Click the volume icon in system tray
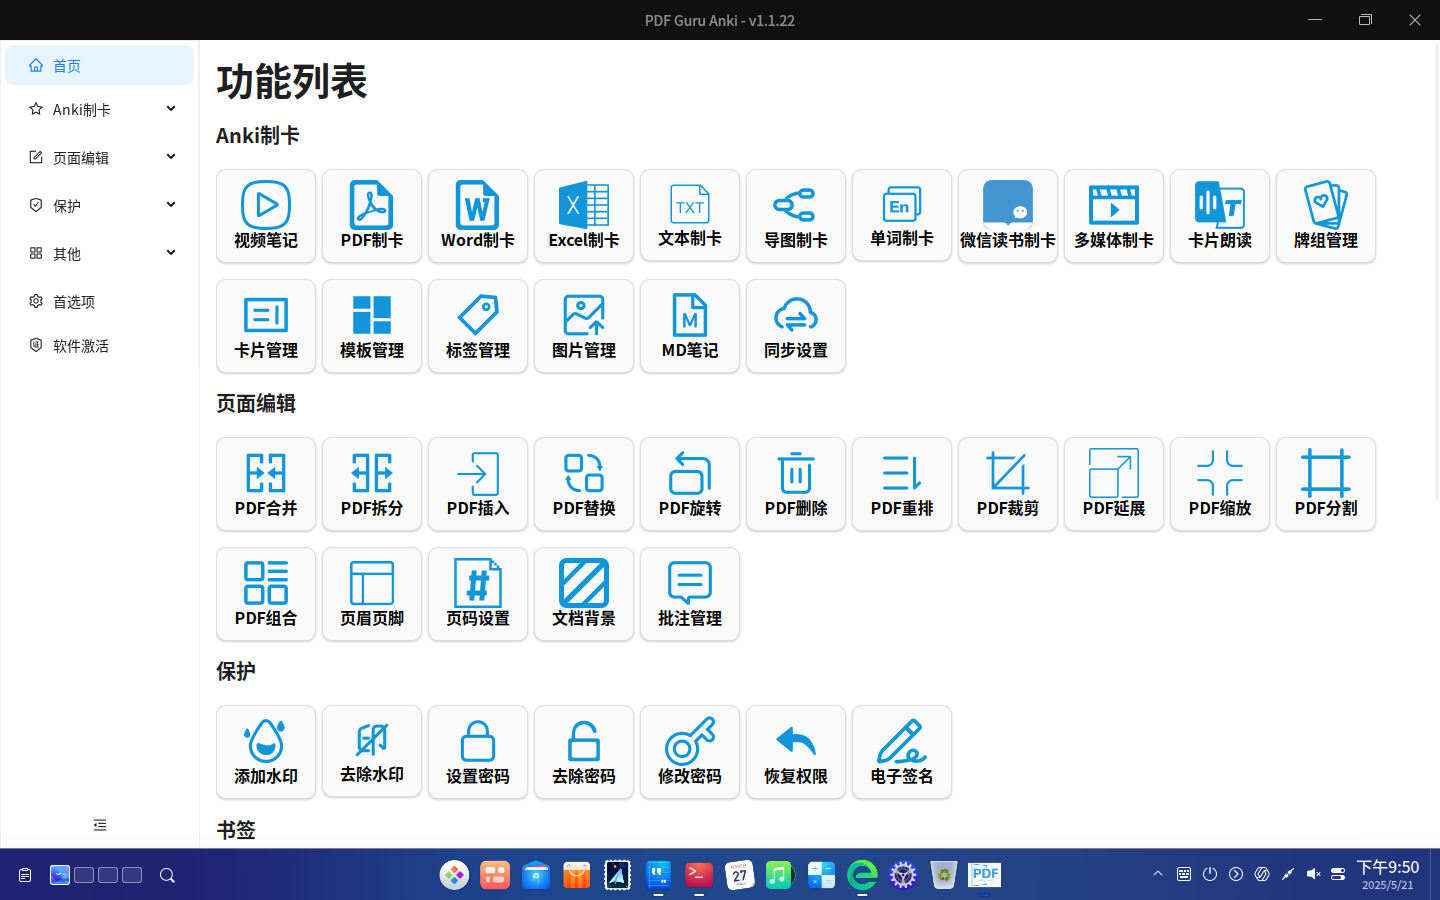The width and height of the screenshot is (1440, 900). [x=1313, y=874]
